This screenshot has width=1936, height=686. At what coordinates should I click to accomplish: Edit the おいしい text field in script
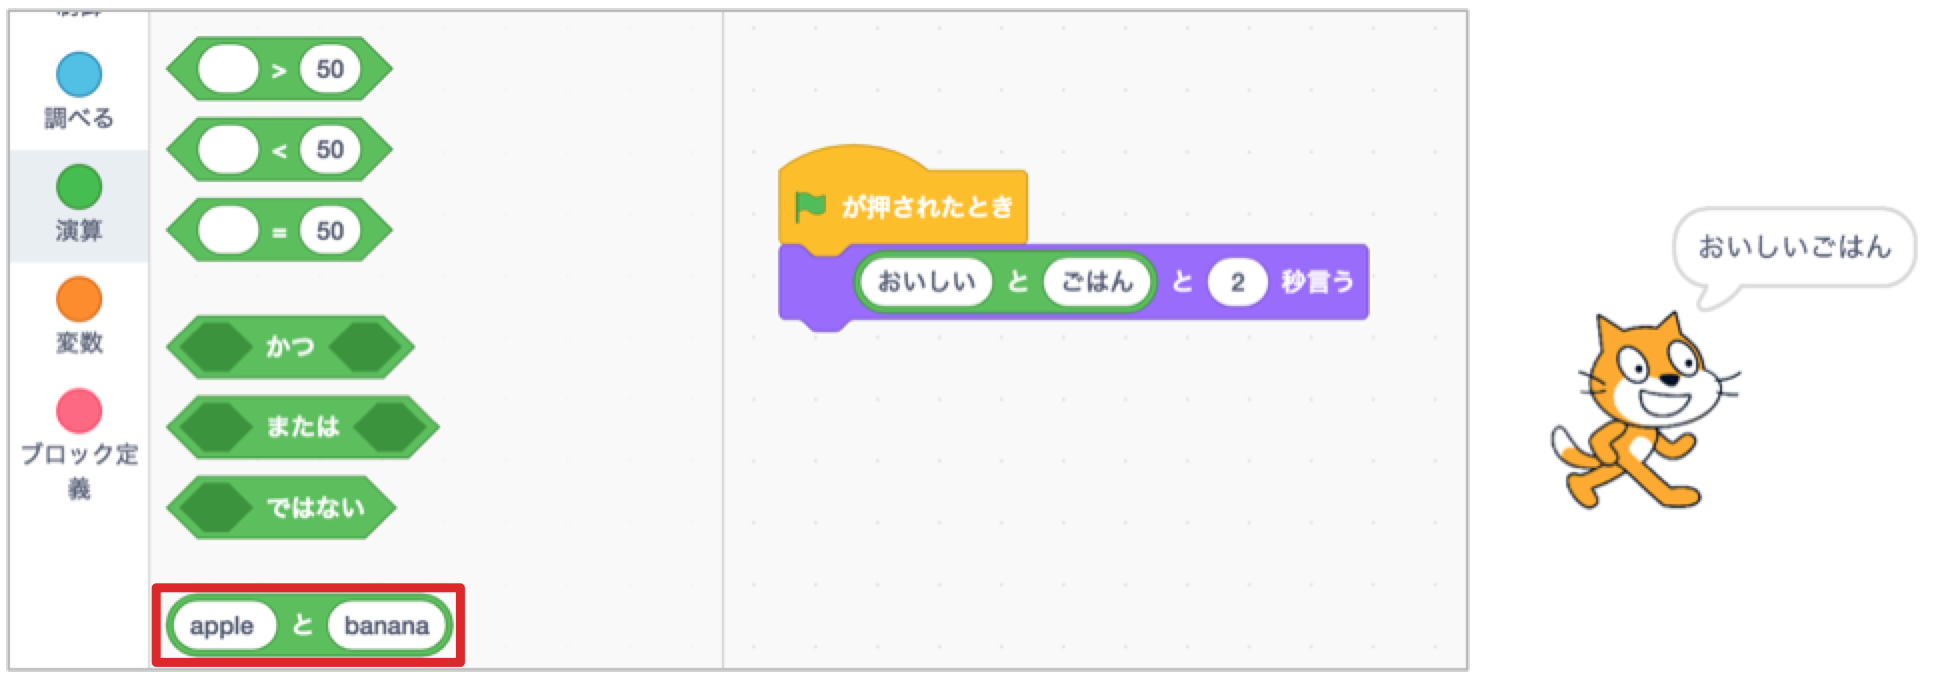(926, 282)
